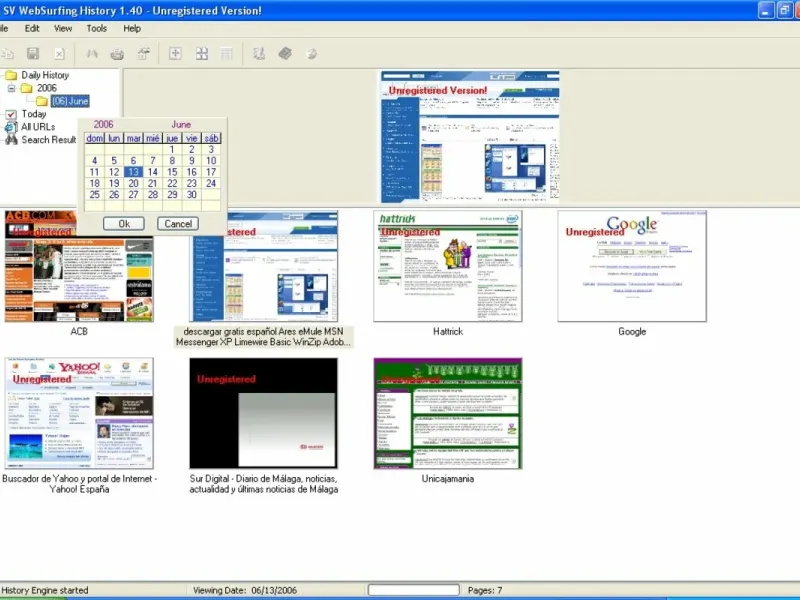Open the View menu

click(63, 29)
